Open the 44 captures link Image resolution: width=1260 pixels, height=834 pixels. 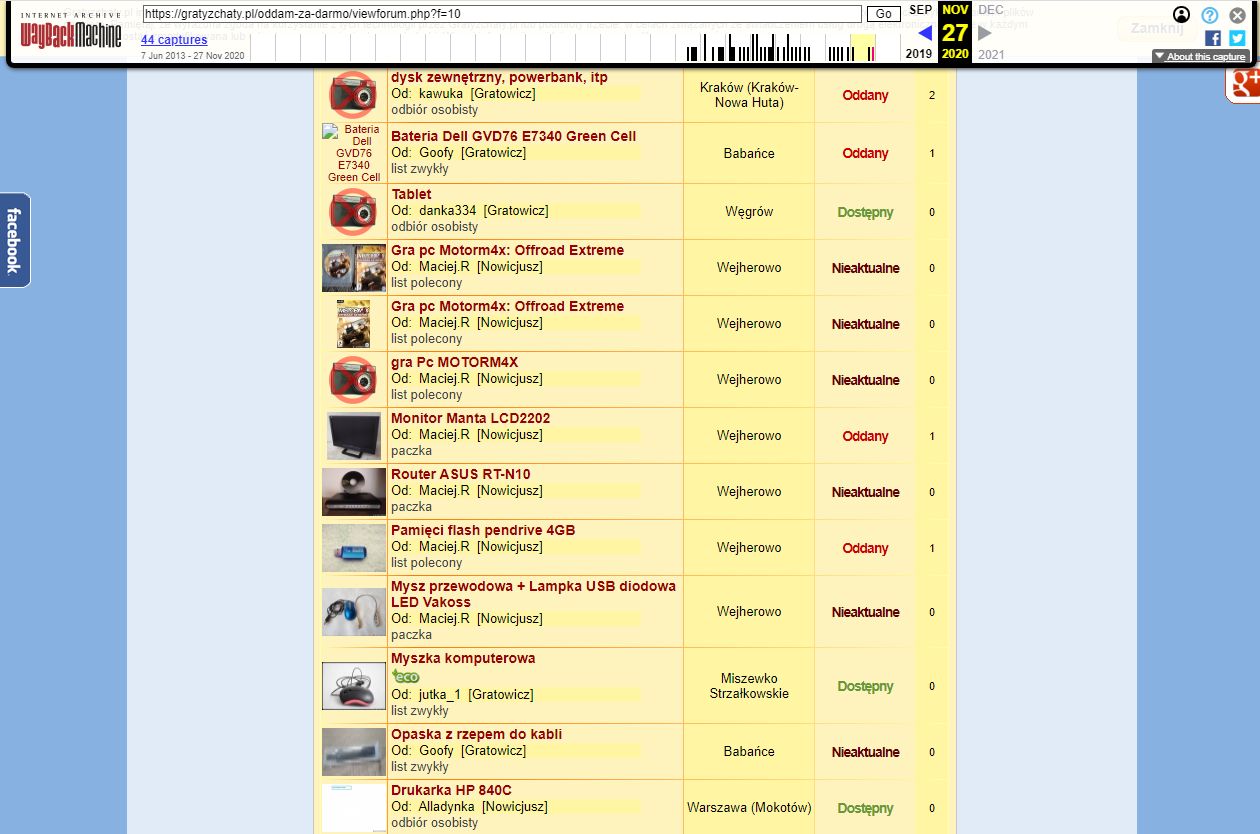pyautogui.click(x=174, y=40)
